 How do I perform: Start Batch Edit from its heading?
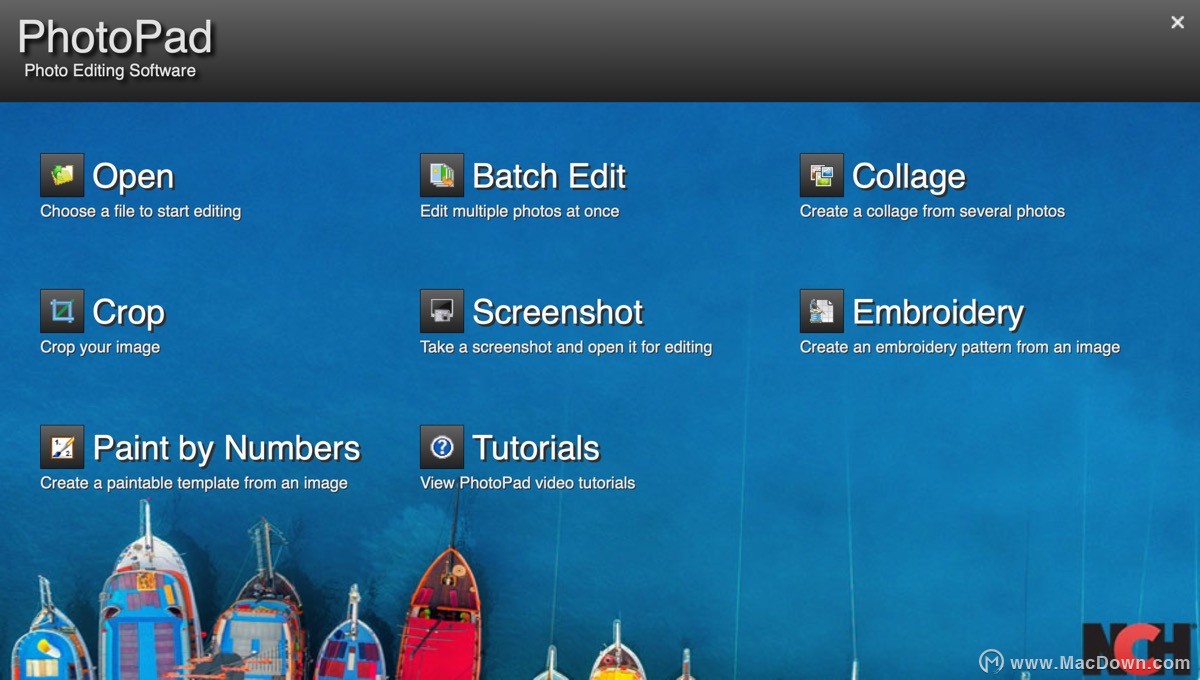[x=549, y=176]
